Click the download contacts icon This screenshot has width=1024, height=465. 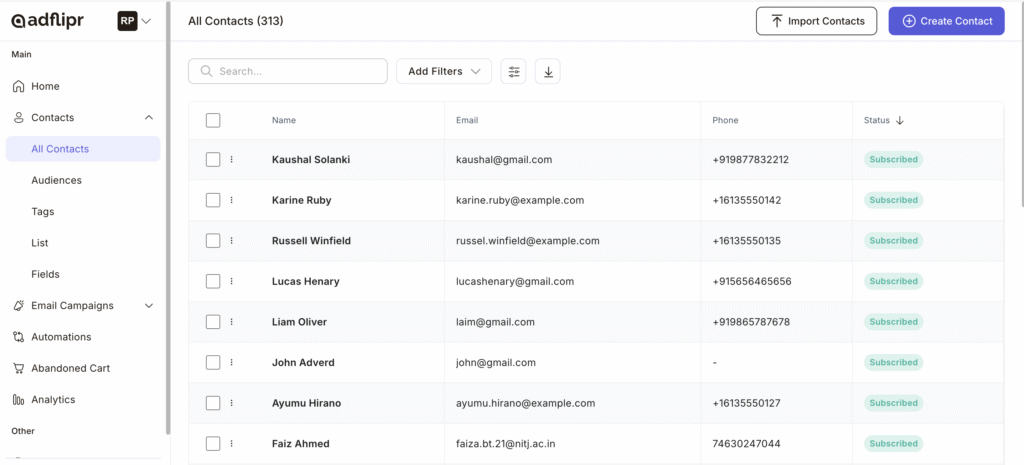click(548, 71)
